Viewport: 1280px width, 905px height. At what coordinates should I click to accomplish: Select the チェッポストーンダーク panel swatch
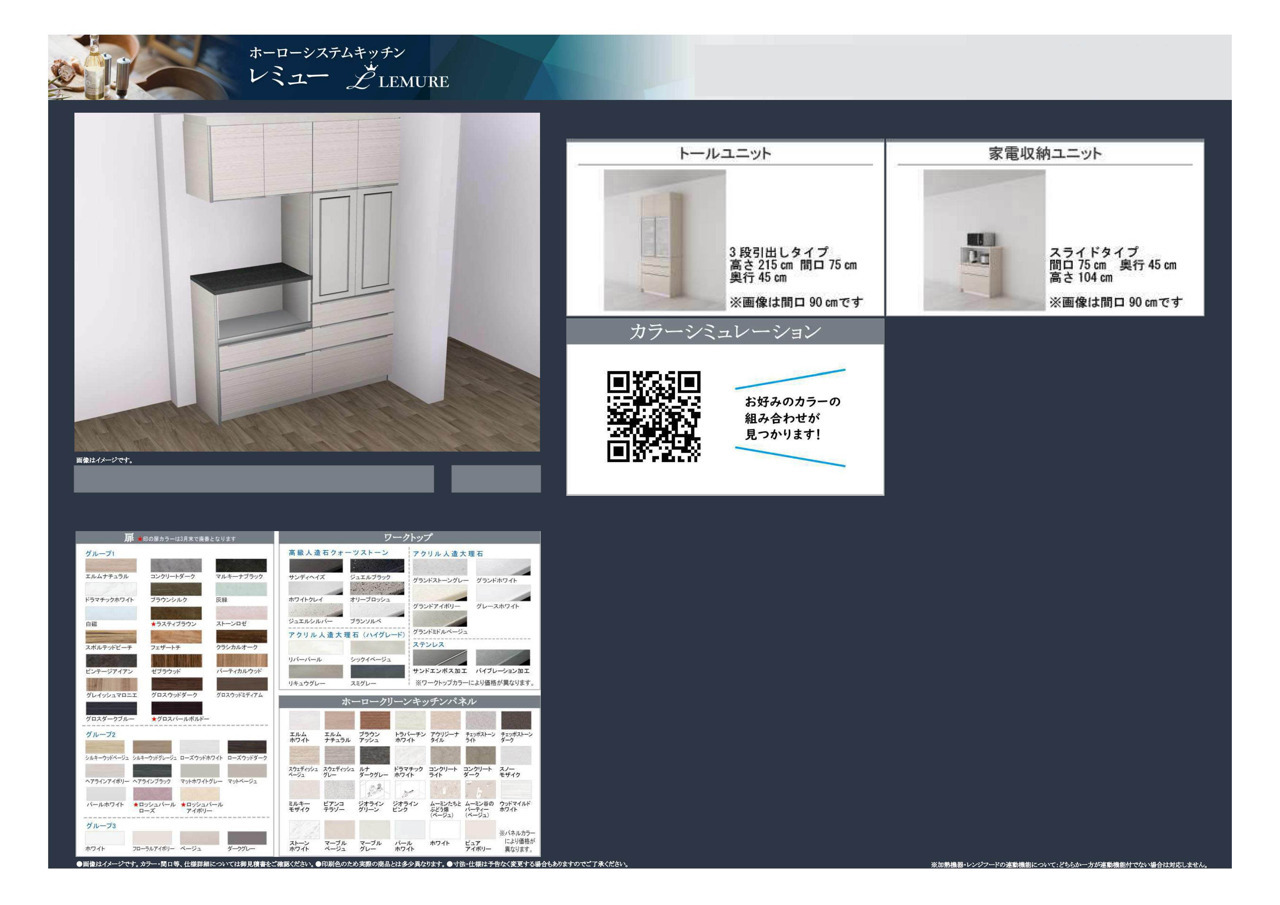[516, 720]
